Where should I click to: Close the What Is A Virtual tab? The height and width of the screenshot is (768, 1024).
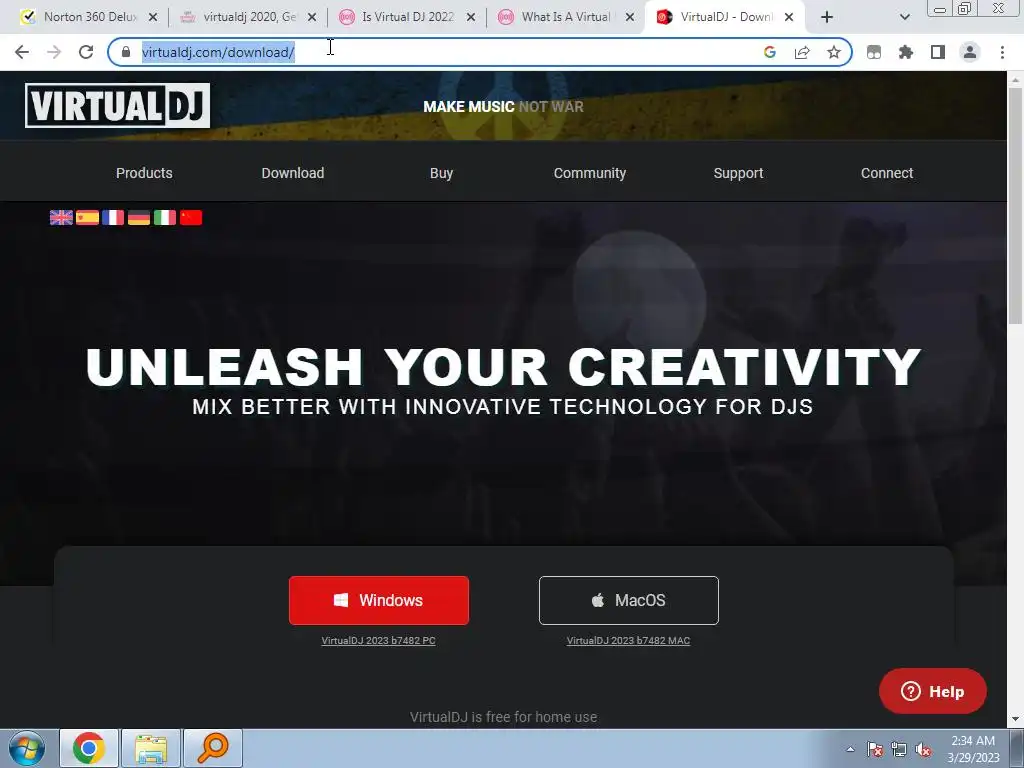click(630, 18)
